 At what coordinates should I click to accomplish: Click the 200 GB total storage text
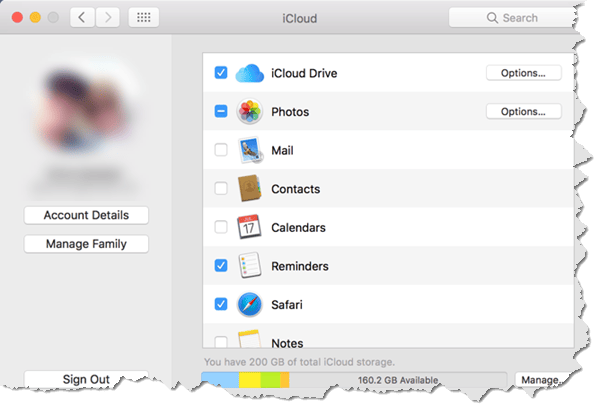click(x=299, y=362)
